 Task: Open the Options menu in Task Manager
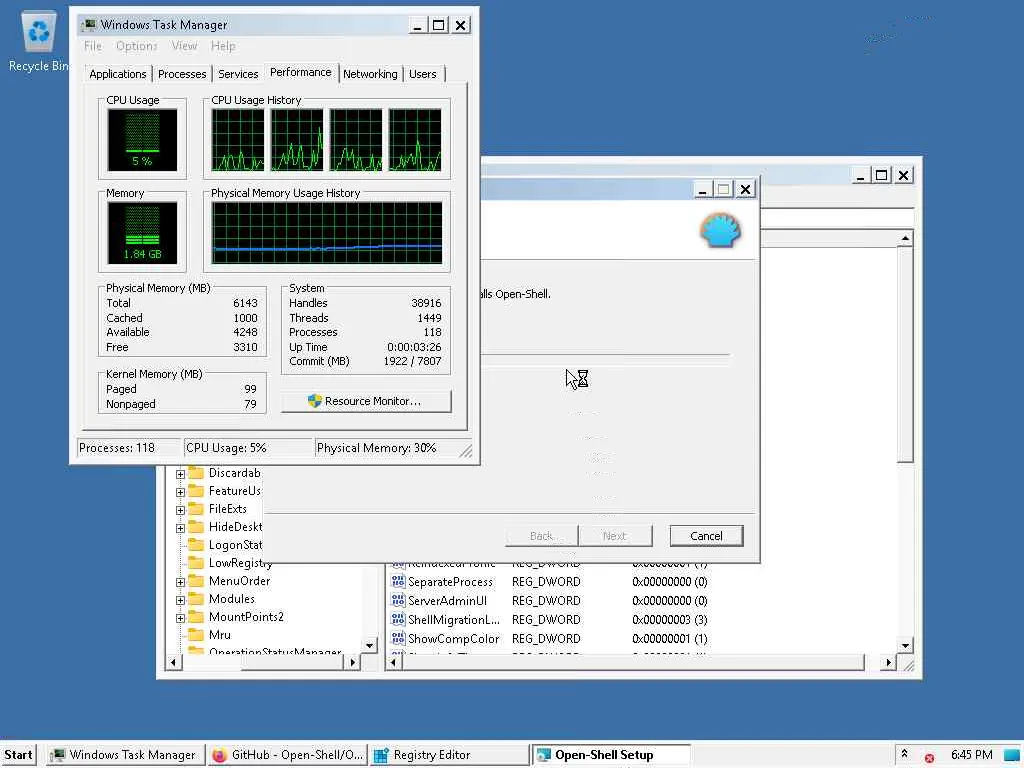136,46
